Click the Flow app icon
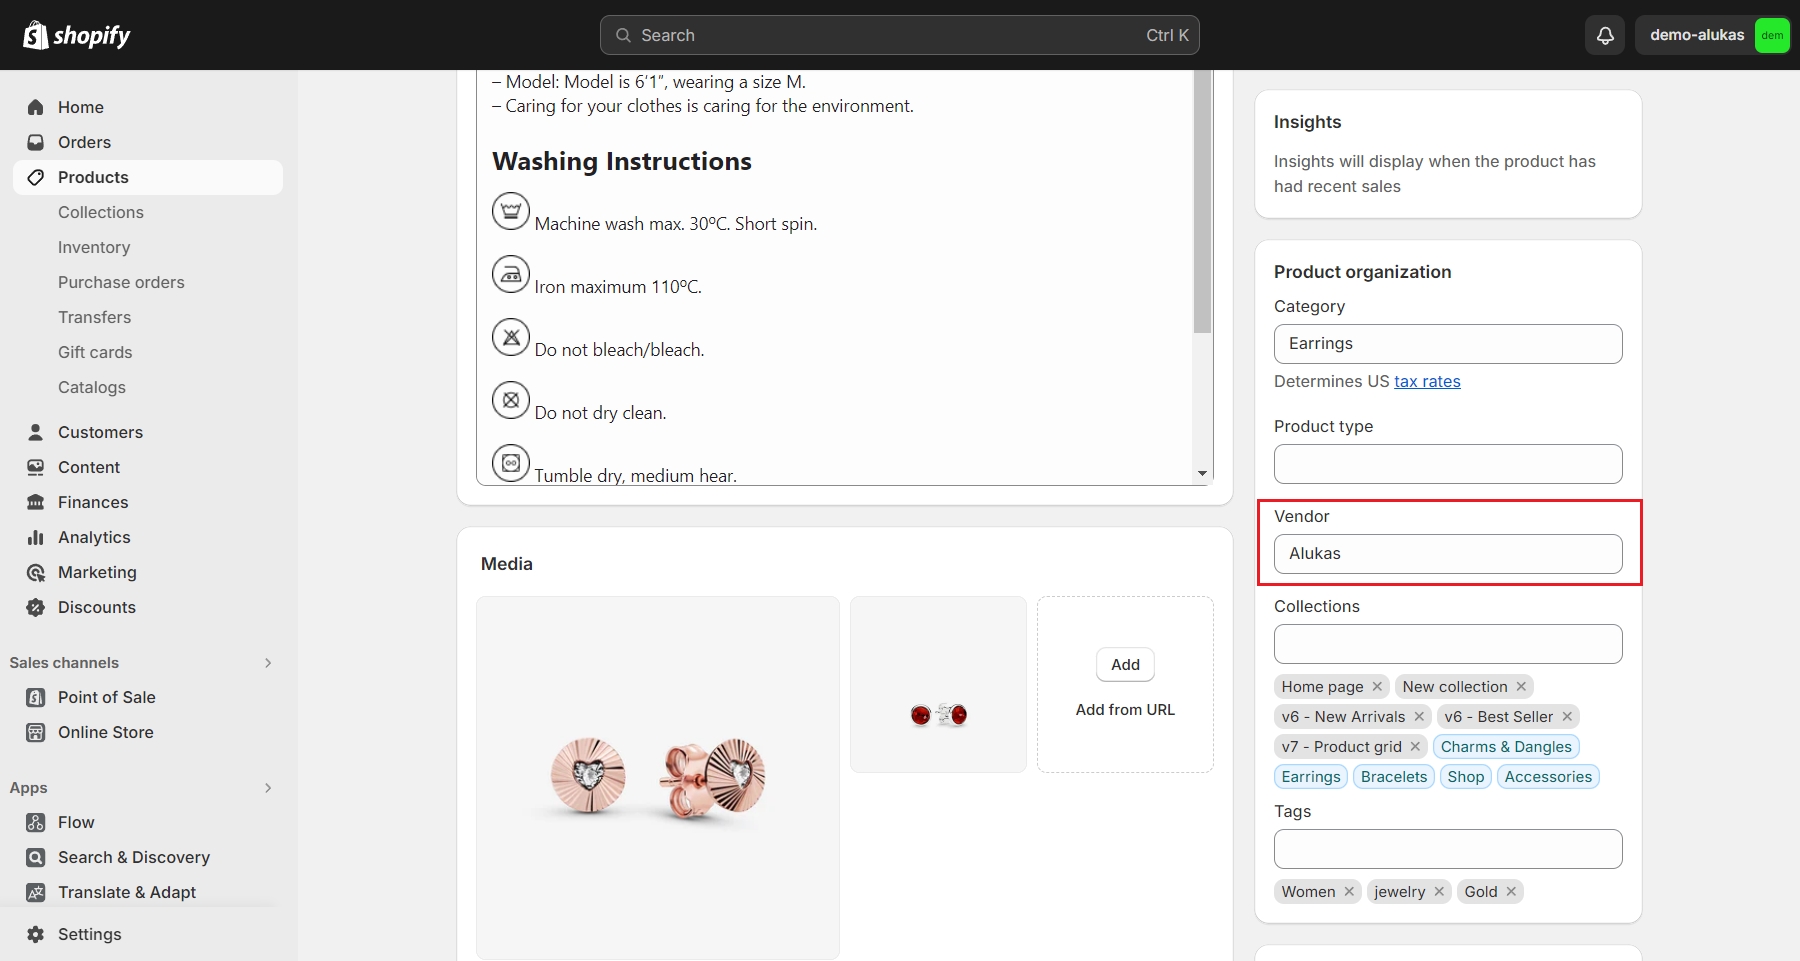The image size is (1800, 961). tap(36, 822)
